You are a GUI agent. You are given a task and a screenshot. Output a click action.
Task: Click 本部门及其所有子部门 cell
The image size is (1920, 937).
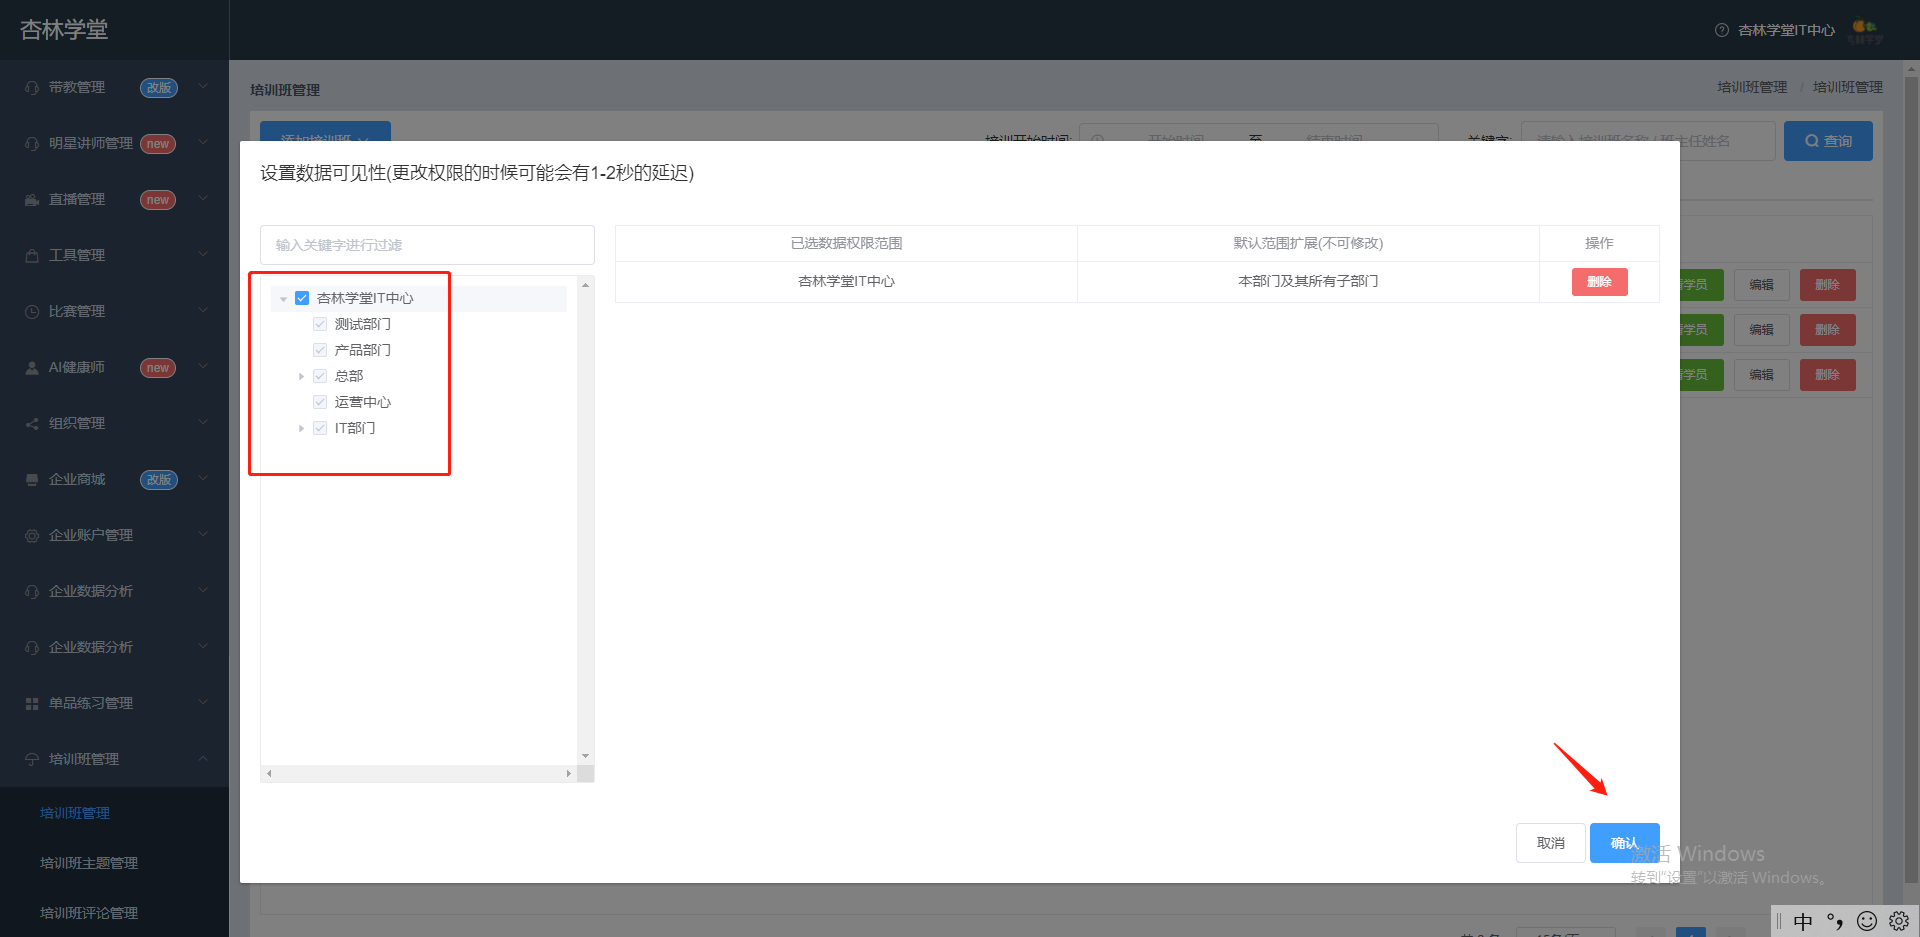click(x=1308, y=282)
